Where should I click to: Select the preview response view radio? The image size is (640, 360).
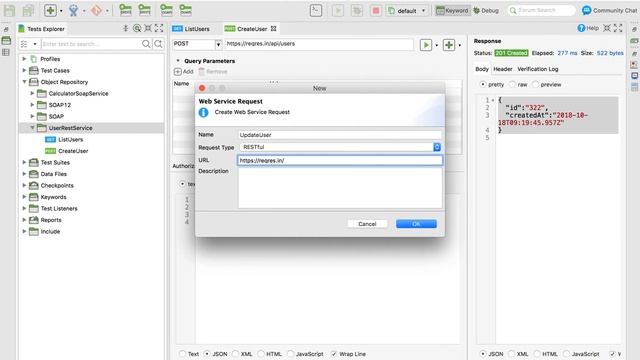536,84
